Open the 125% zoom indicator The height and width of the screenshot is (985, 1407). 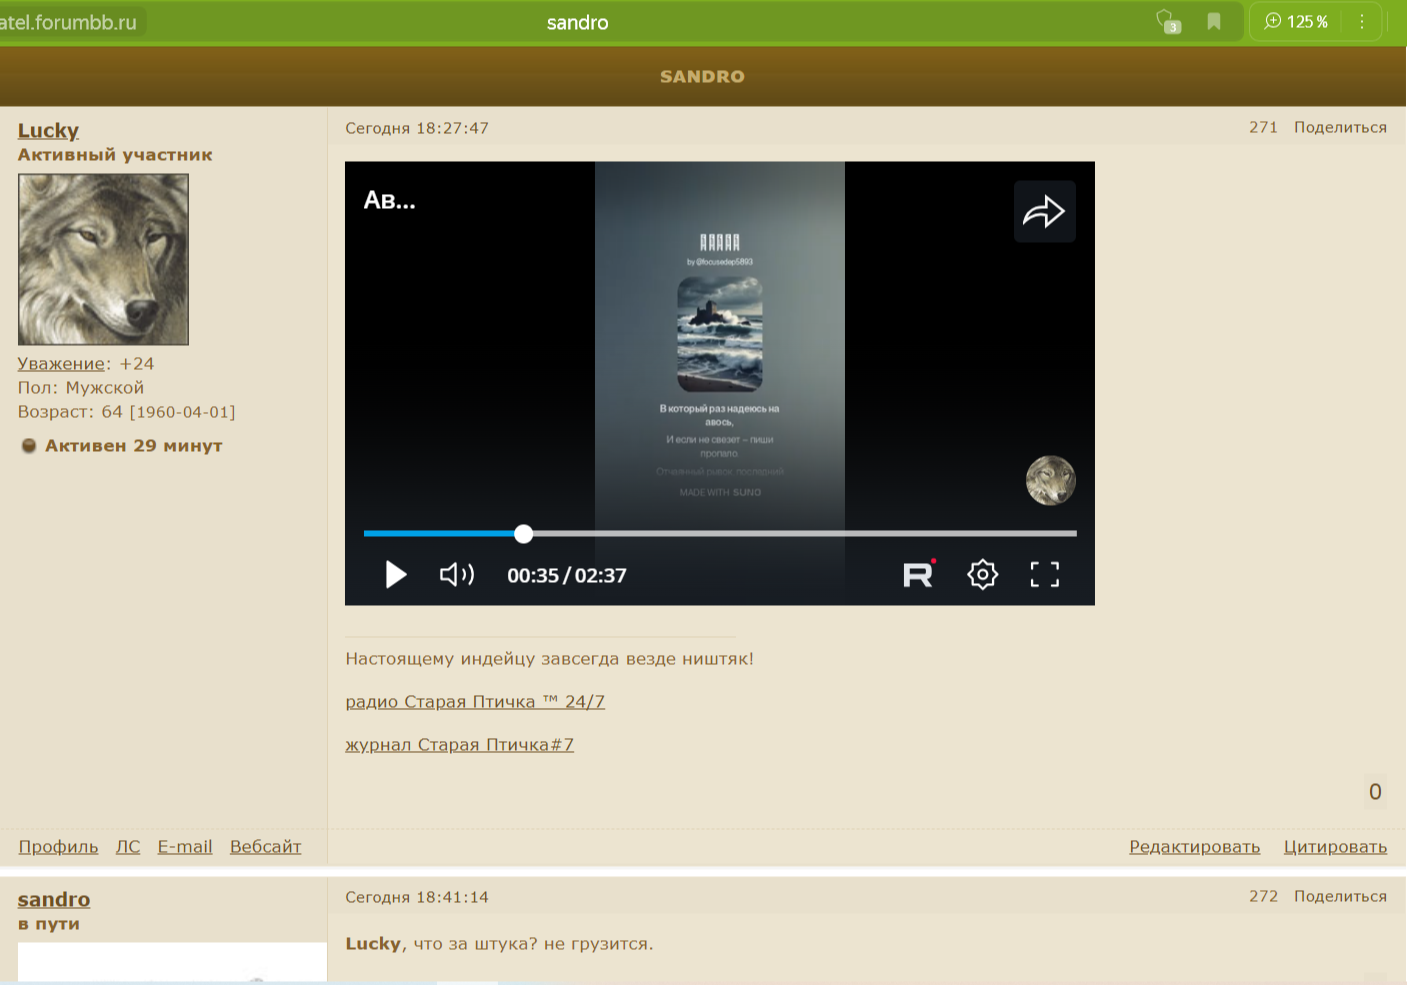pyautogui.click(x=1296, y=21)
